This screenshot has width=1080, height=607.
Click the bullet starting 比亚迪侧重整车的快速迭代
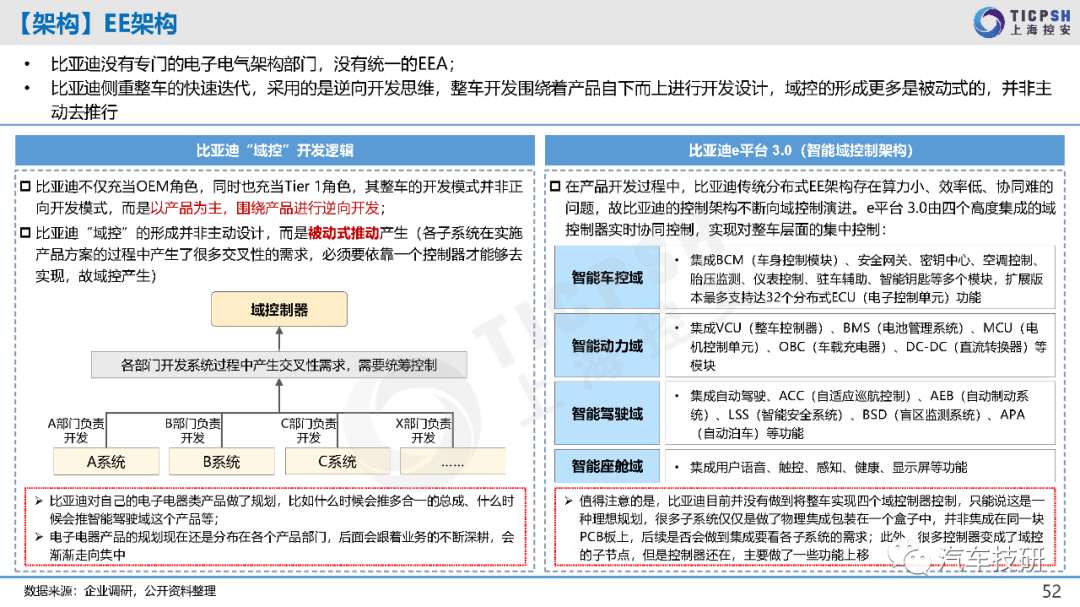point(551,99)
